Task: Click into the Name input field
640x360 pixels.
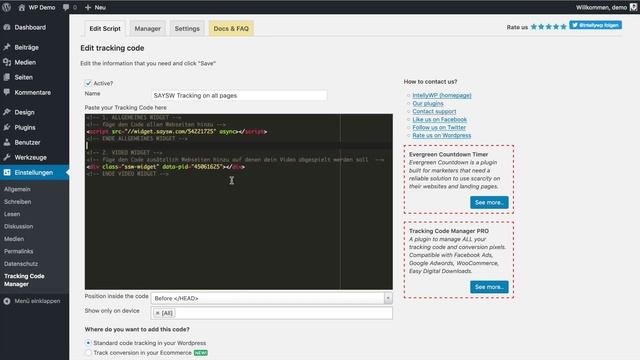Action: tap(239, 96)
